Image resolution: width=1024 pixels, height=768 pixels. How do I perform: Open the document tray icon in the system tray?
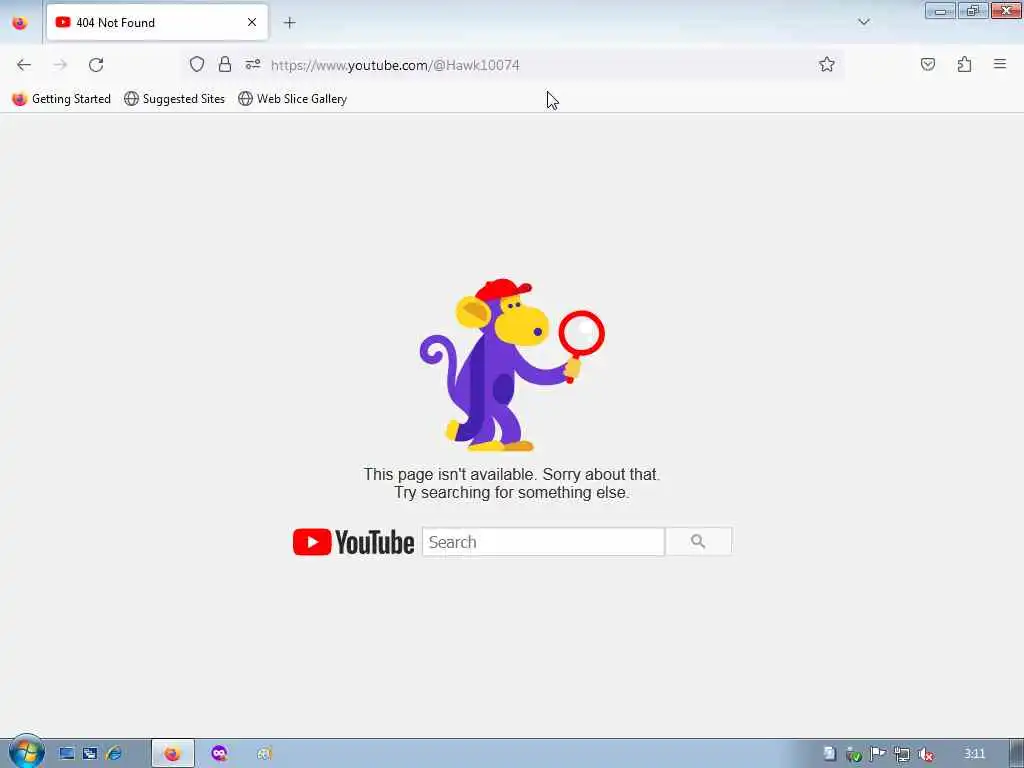tap(830, 754)
